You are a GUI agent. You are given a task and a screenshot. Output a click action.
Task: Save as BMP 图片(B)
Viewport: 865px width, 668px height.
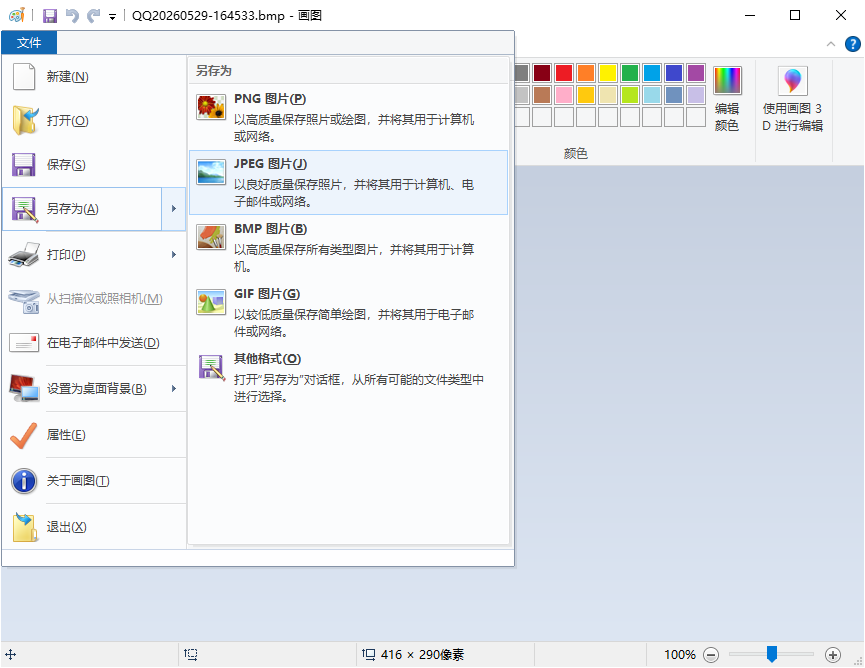348,247
